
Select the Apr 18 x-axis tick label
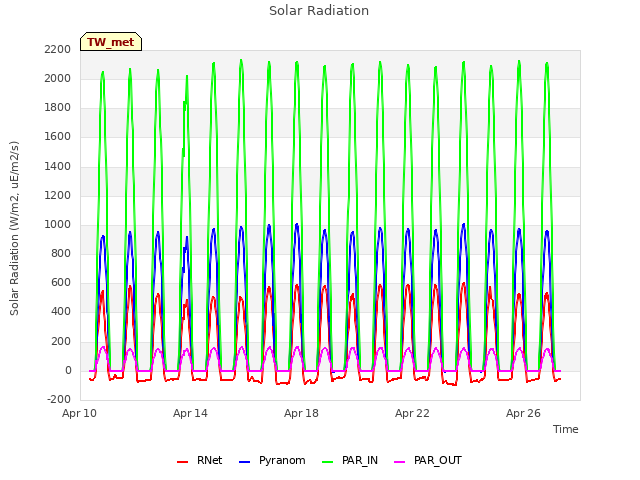[301, 413]
